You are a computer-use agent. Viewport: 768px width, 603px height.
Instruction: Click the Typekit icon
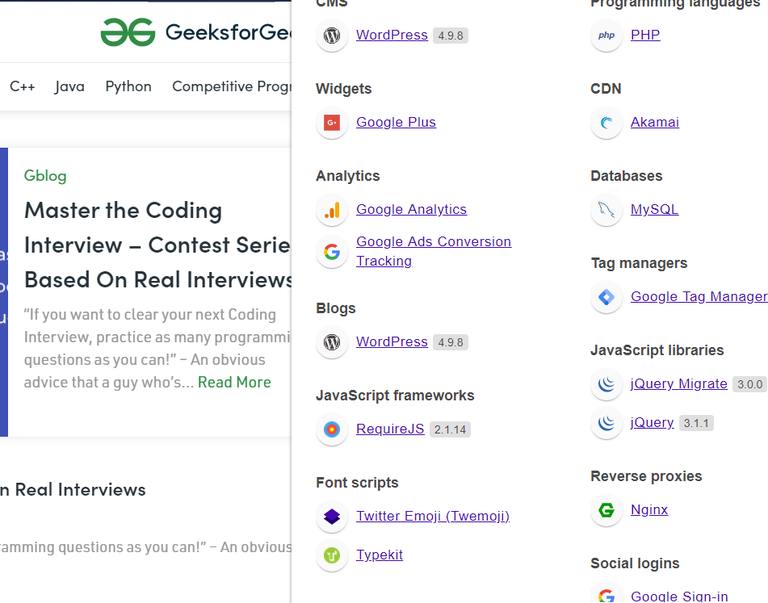click(x=332, y=555)
